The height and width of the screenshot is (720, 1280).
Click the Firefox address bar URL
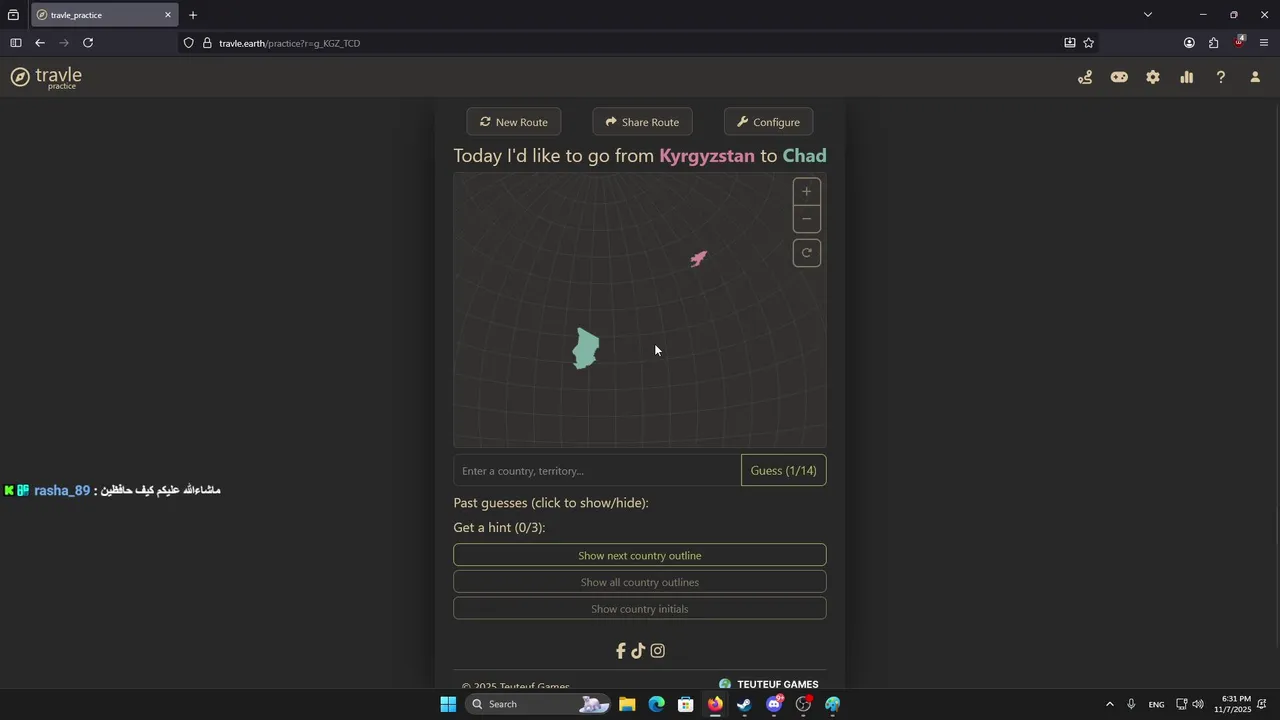pyautogui.click(x=289, y=43)
